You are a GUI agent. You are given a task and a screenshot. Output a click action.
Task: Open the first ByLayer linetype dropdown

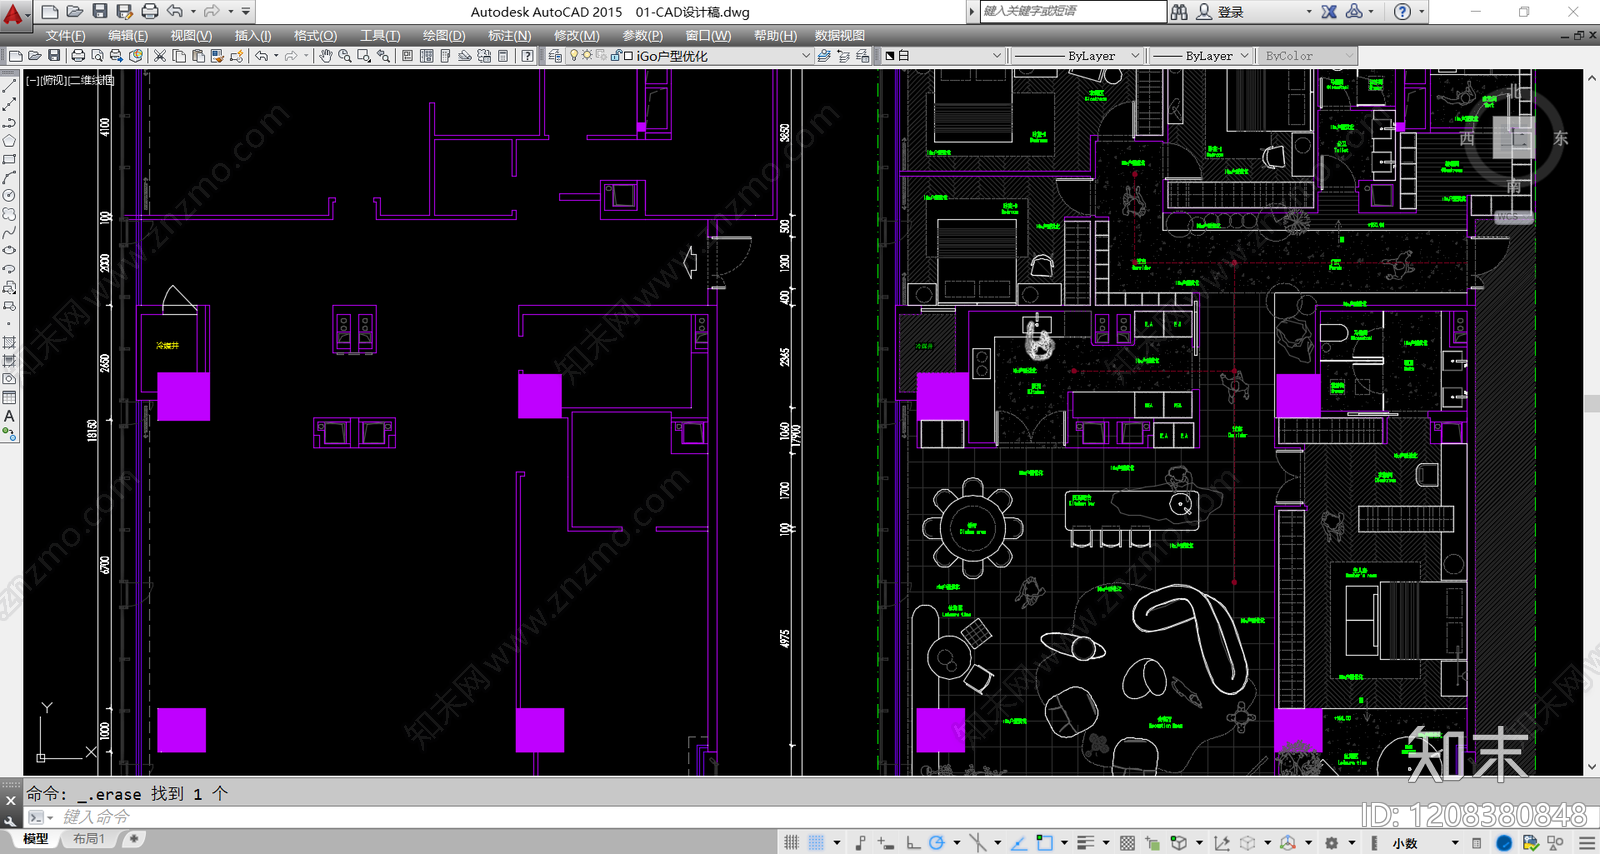click(1076, 56)
